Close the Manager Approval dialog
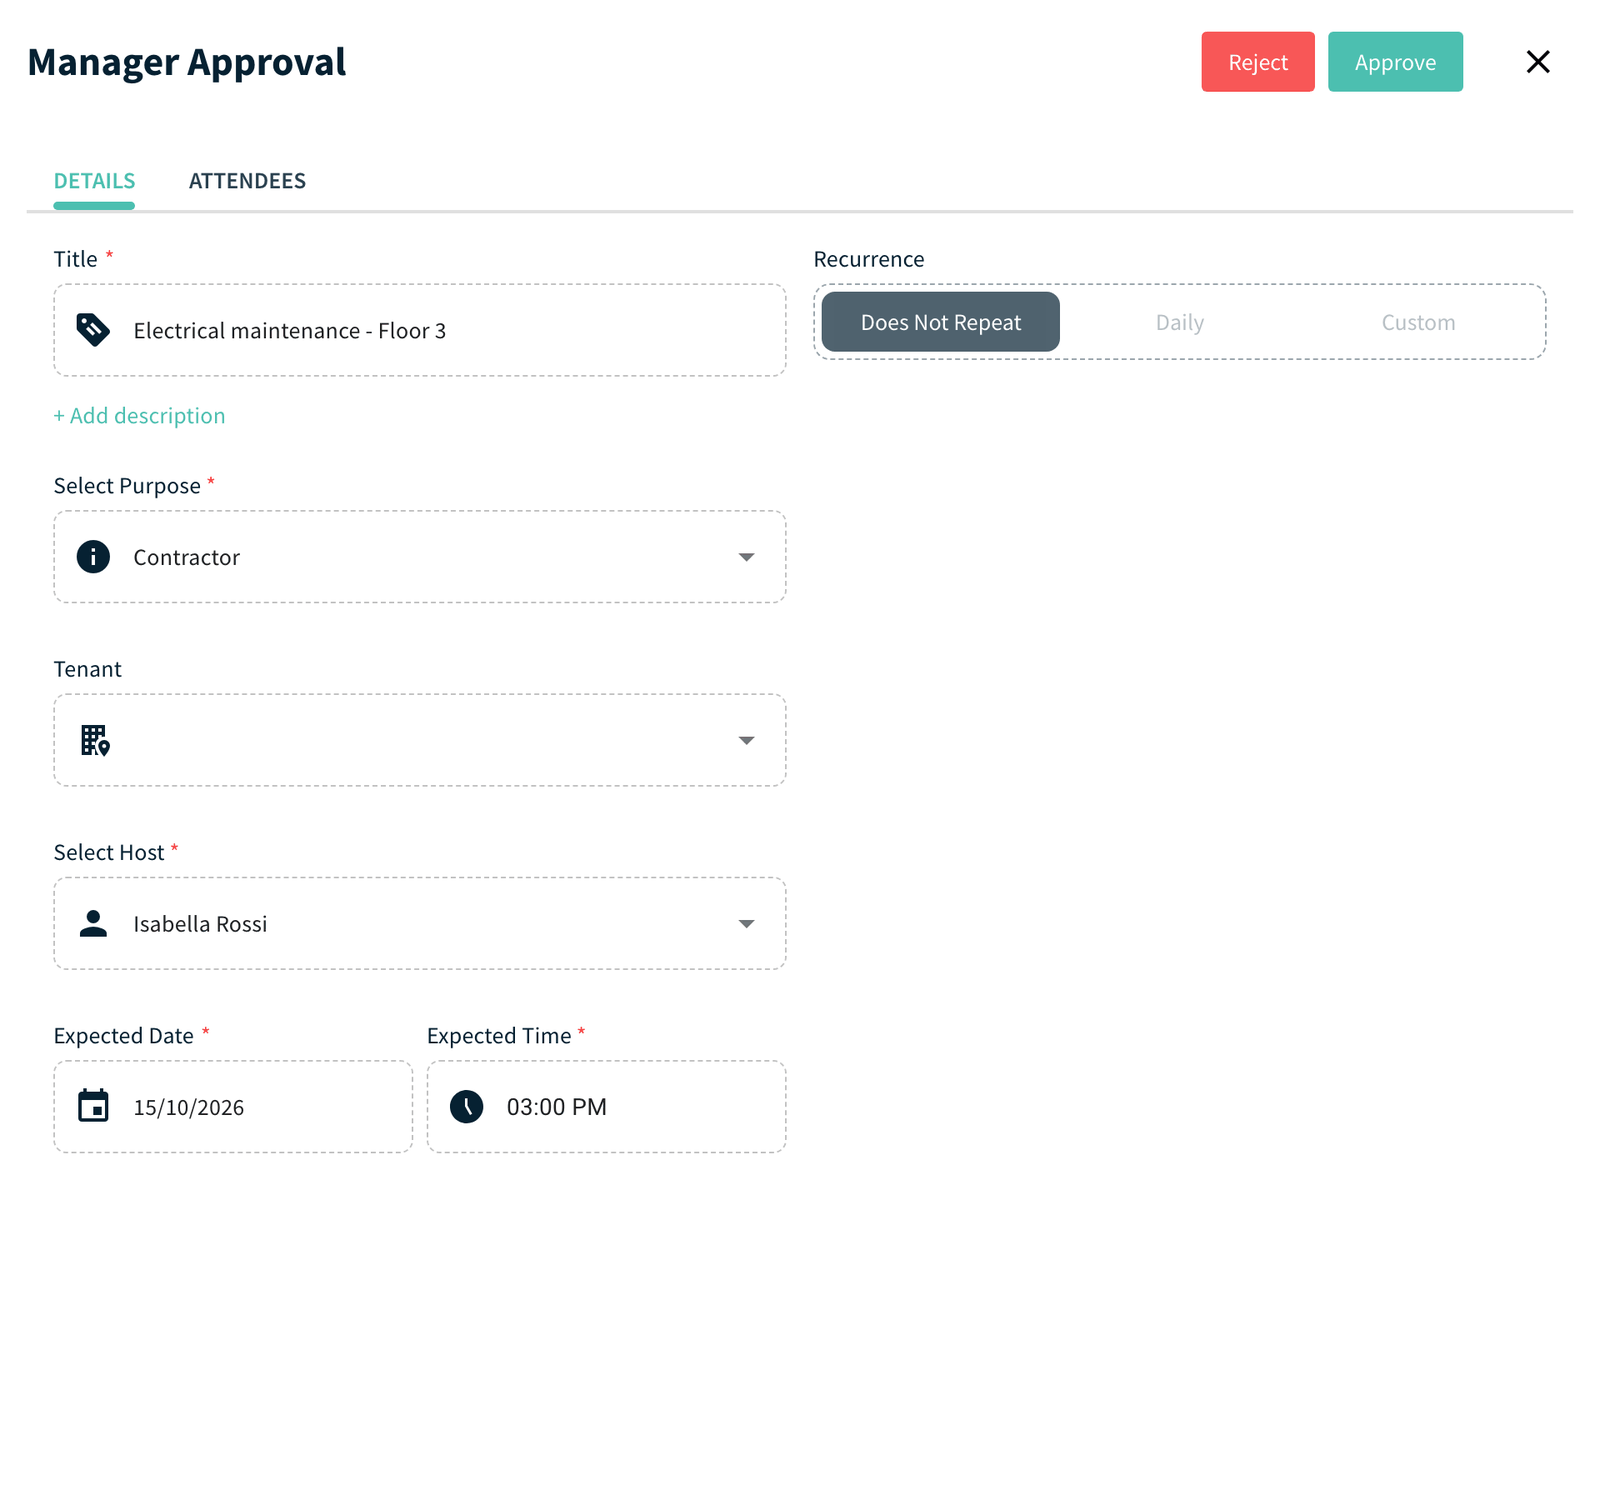 pyautogui.click(x=1538, y=62)
